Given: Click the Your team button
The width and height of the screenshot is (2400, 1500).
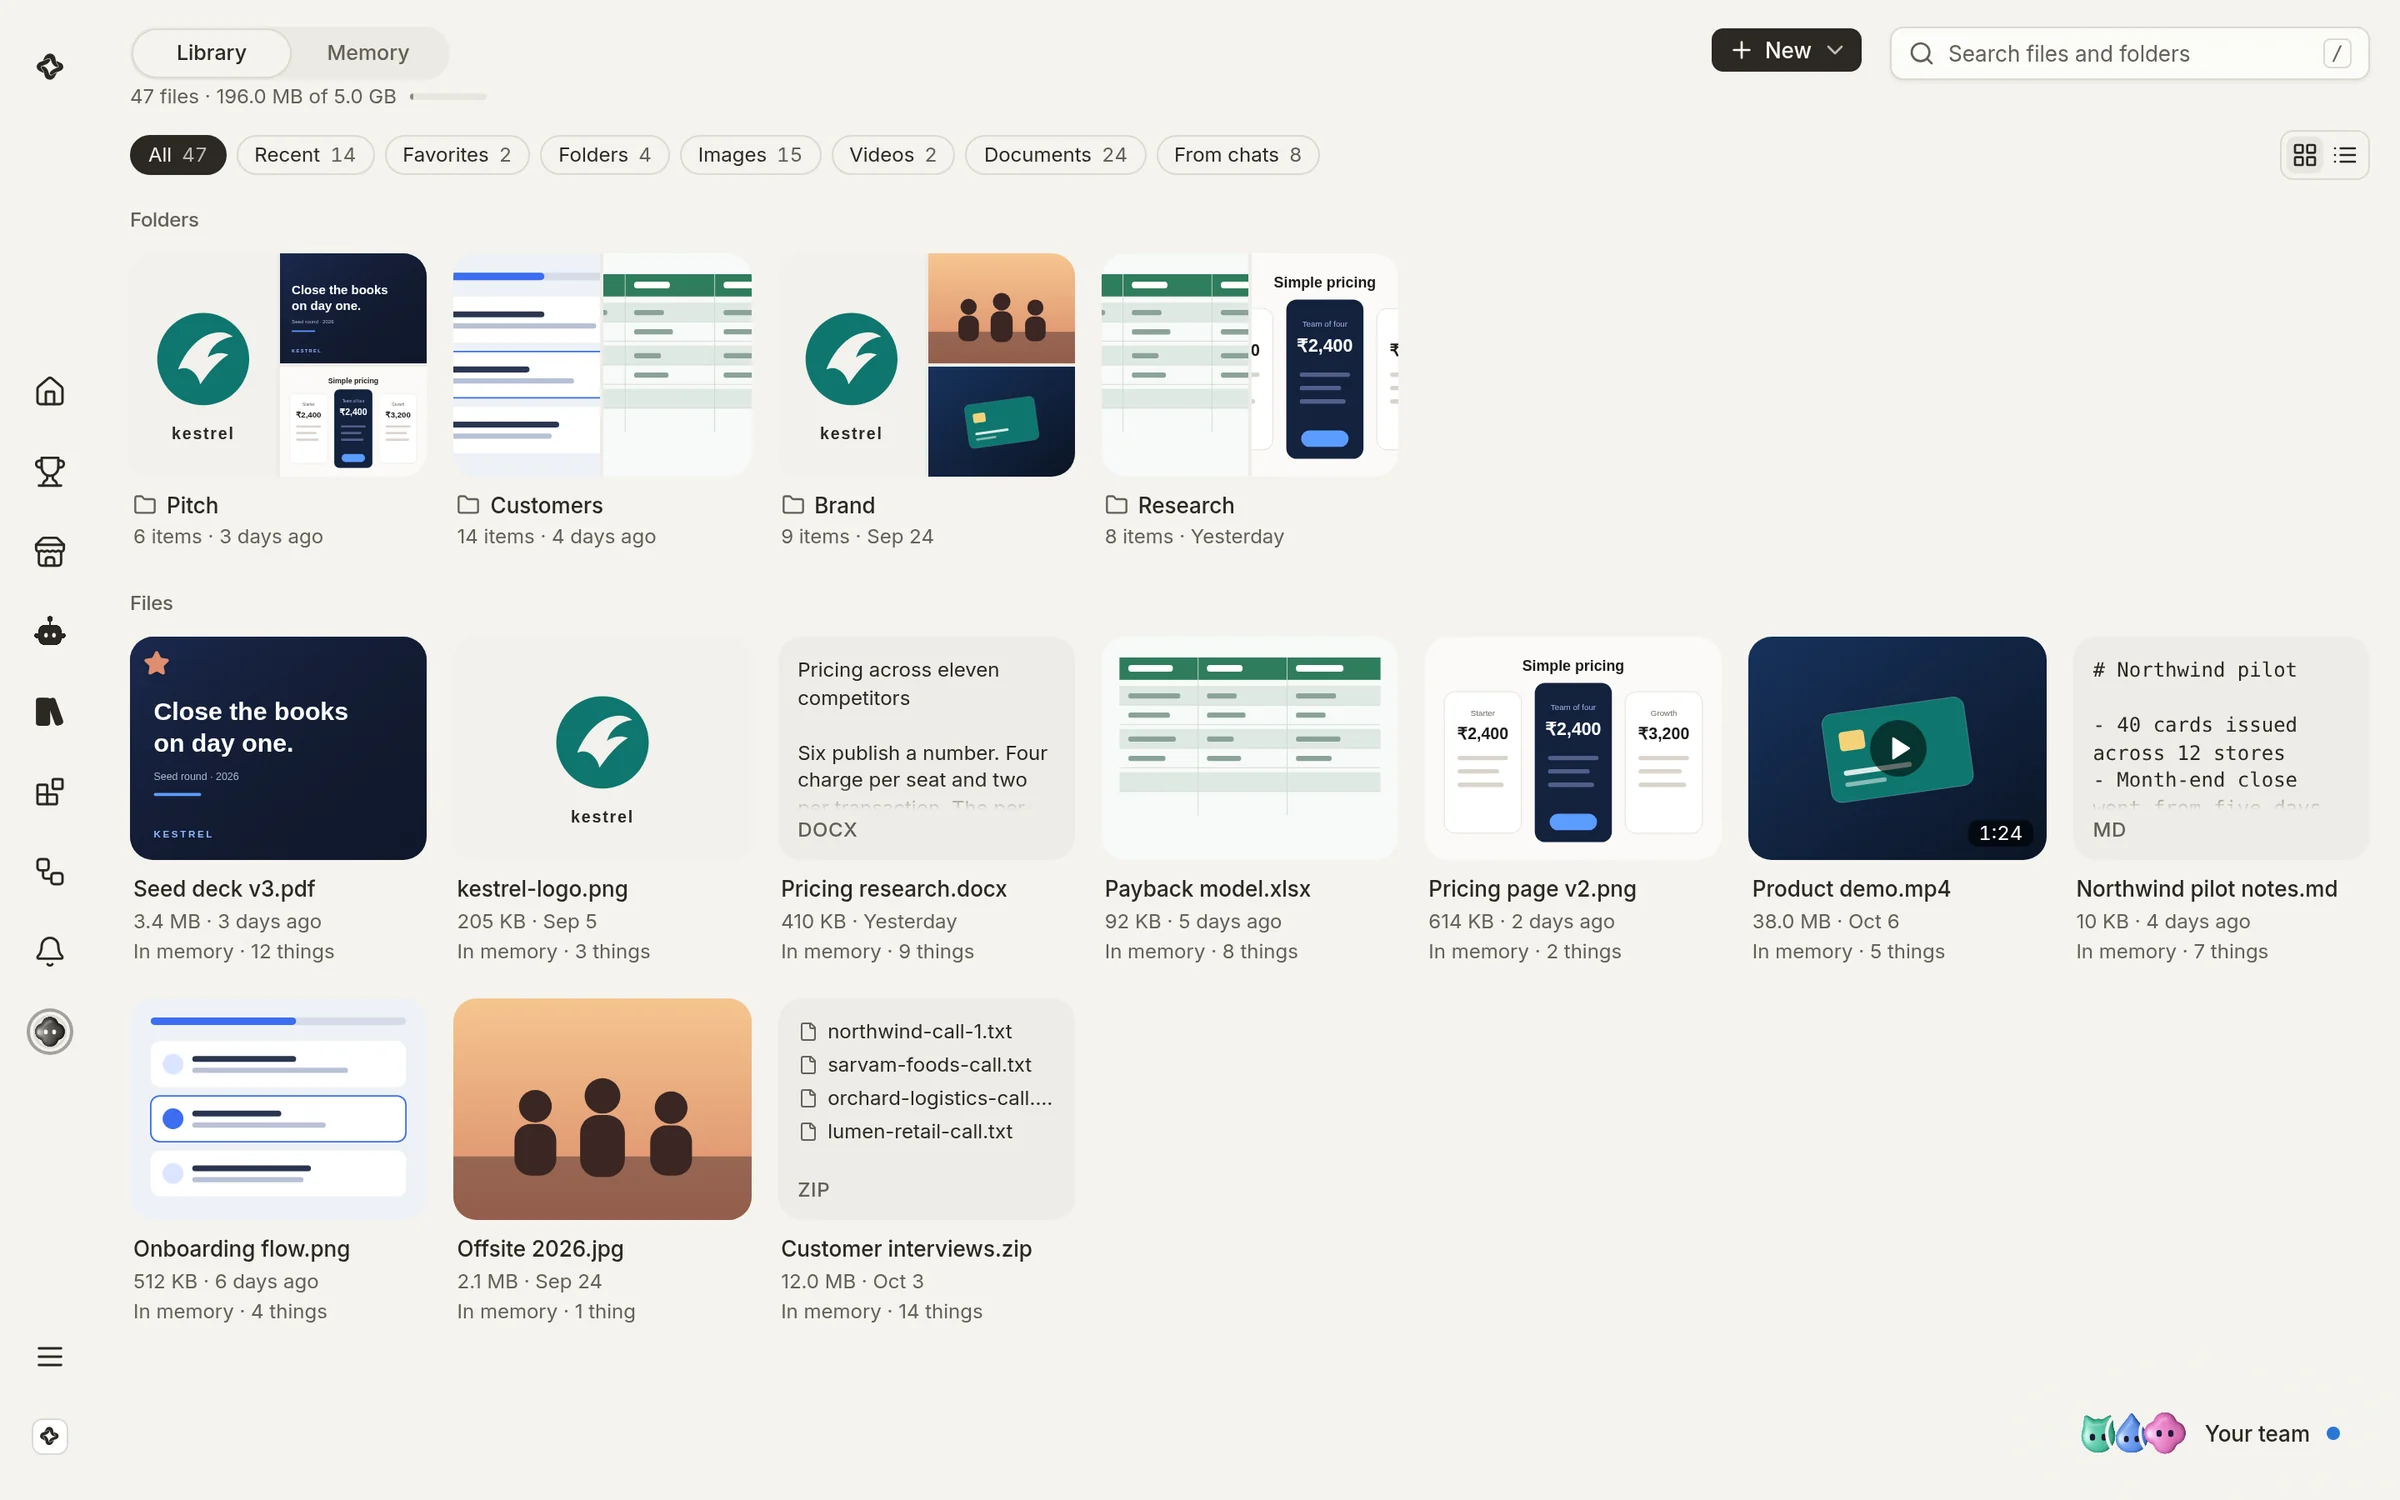Looking at the screenshot, I should [2212, 1433].
